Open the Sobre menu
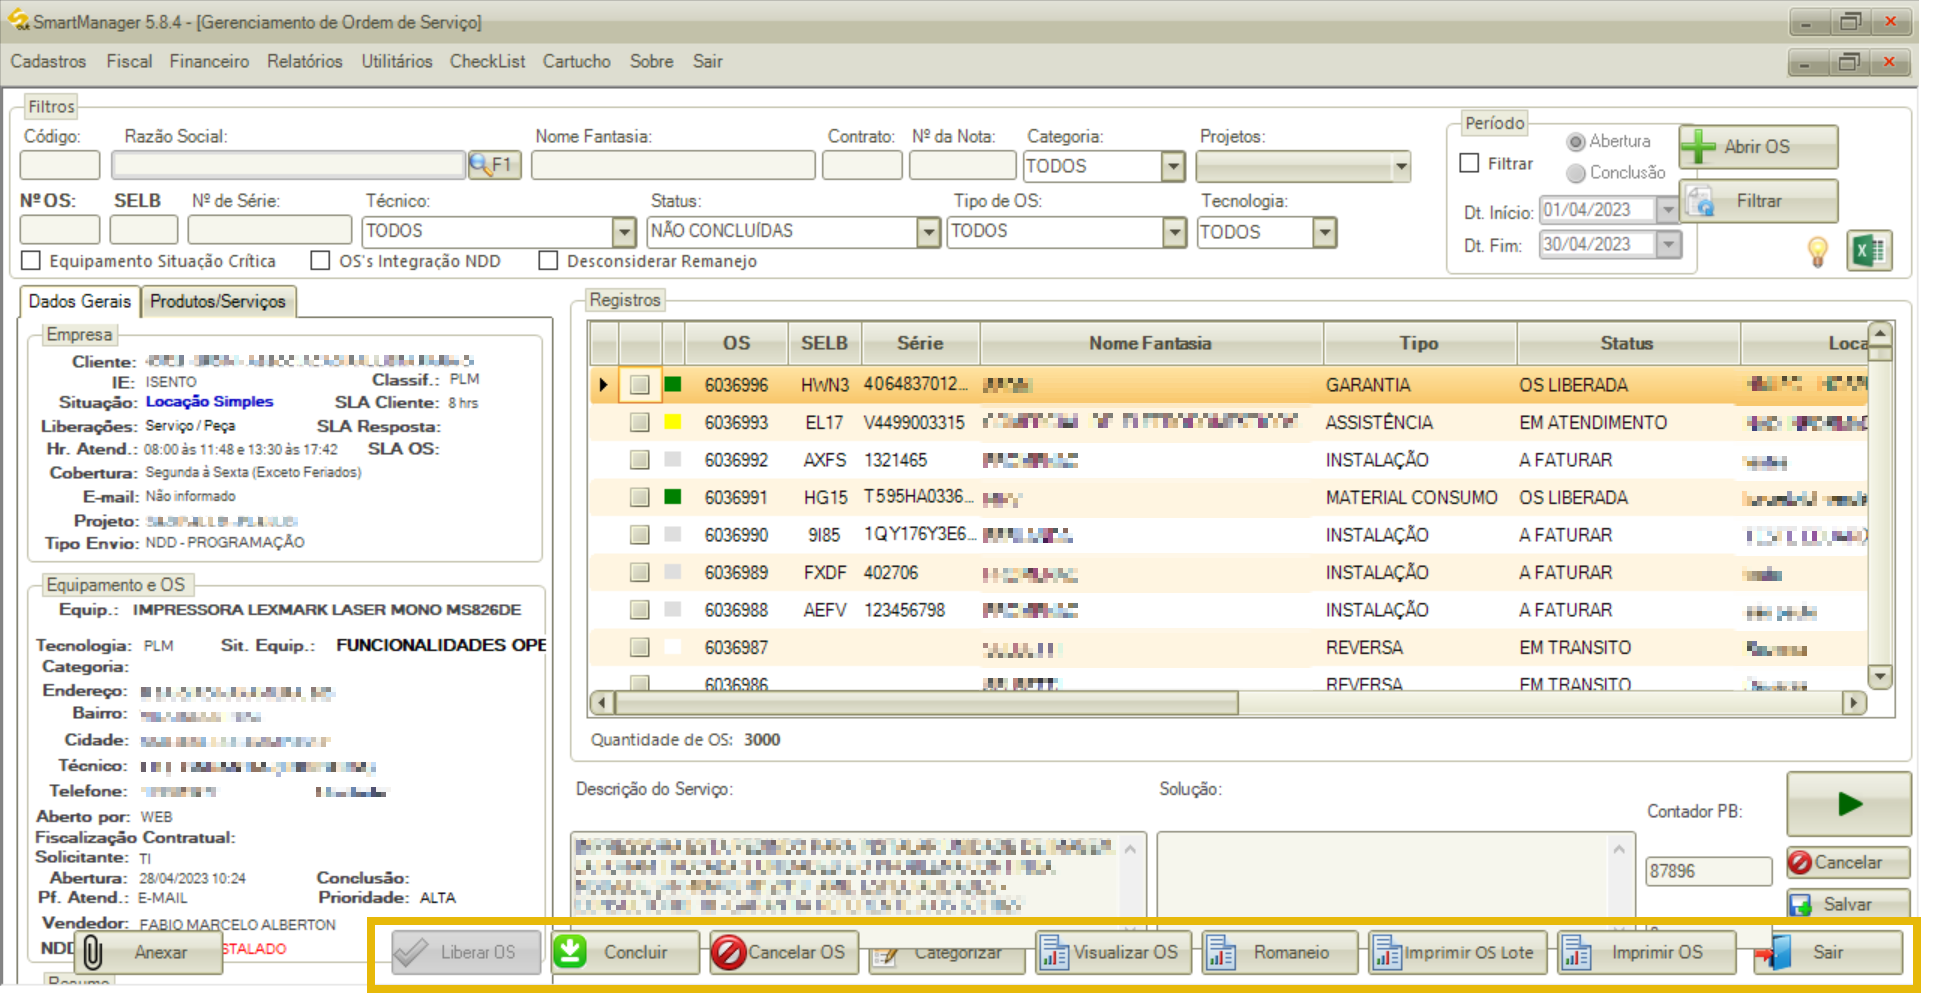 (651, 62)
